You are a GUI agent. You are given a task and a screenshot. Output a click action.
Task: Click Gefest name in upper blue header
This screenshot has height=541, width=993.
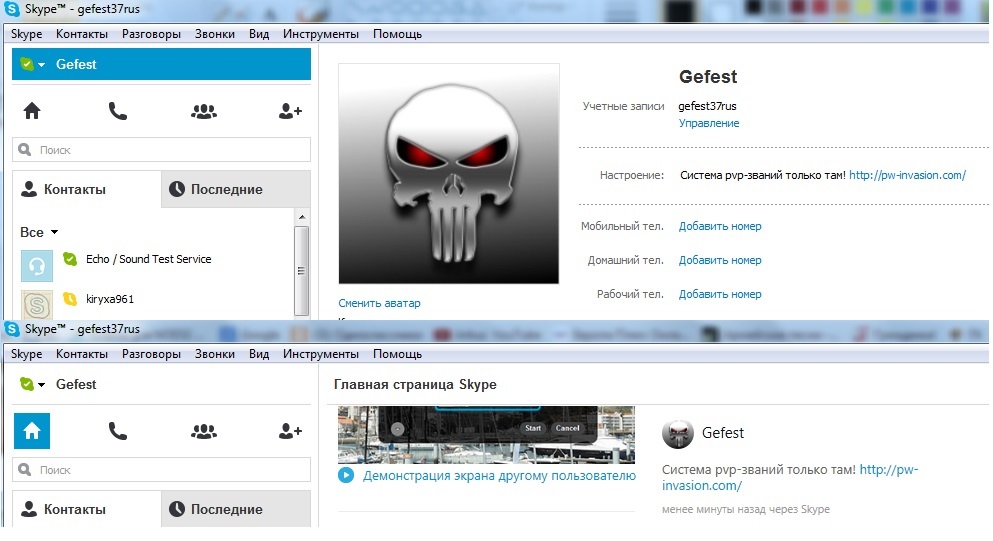[76, 64]
